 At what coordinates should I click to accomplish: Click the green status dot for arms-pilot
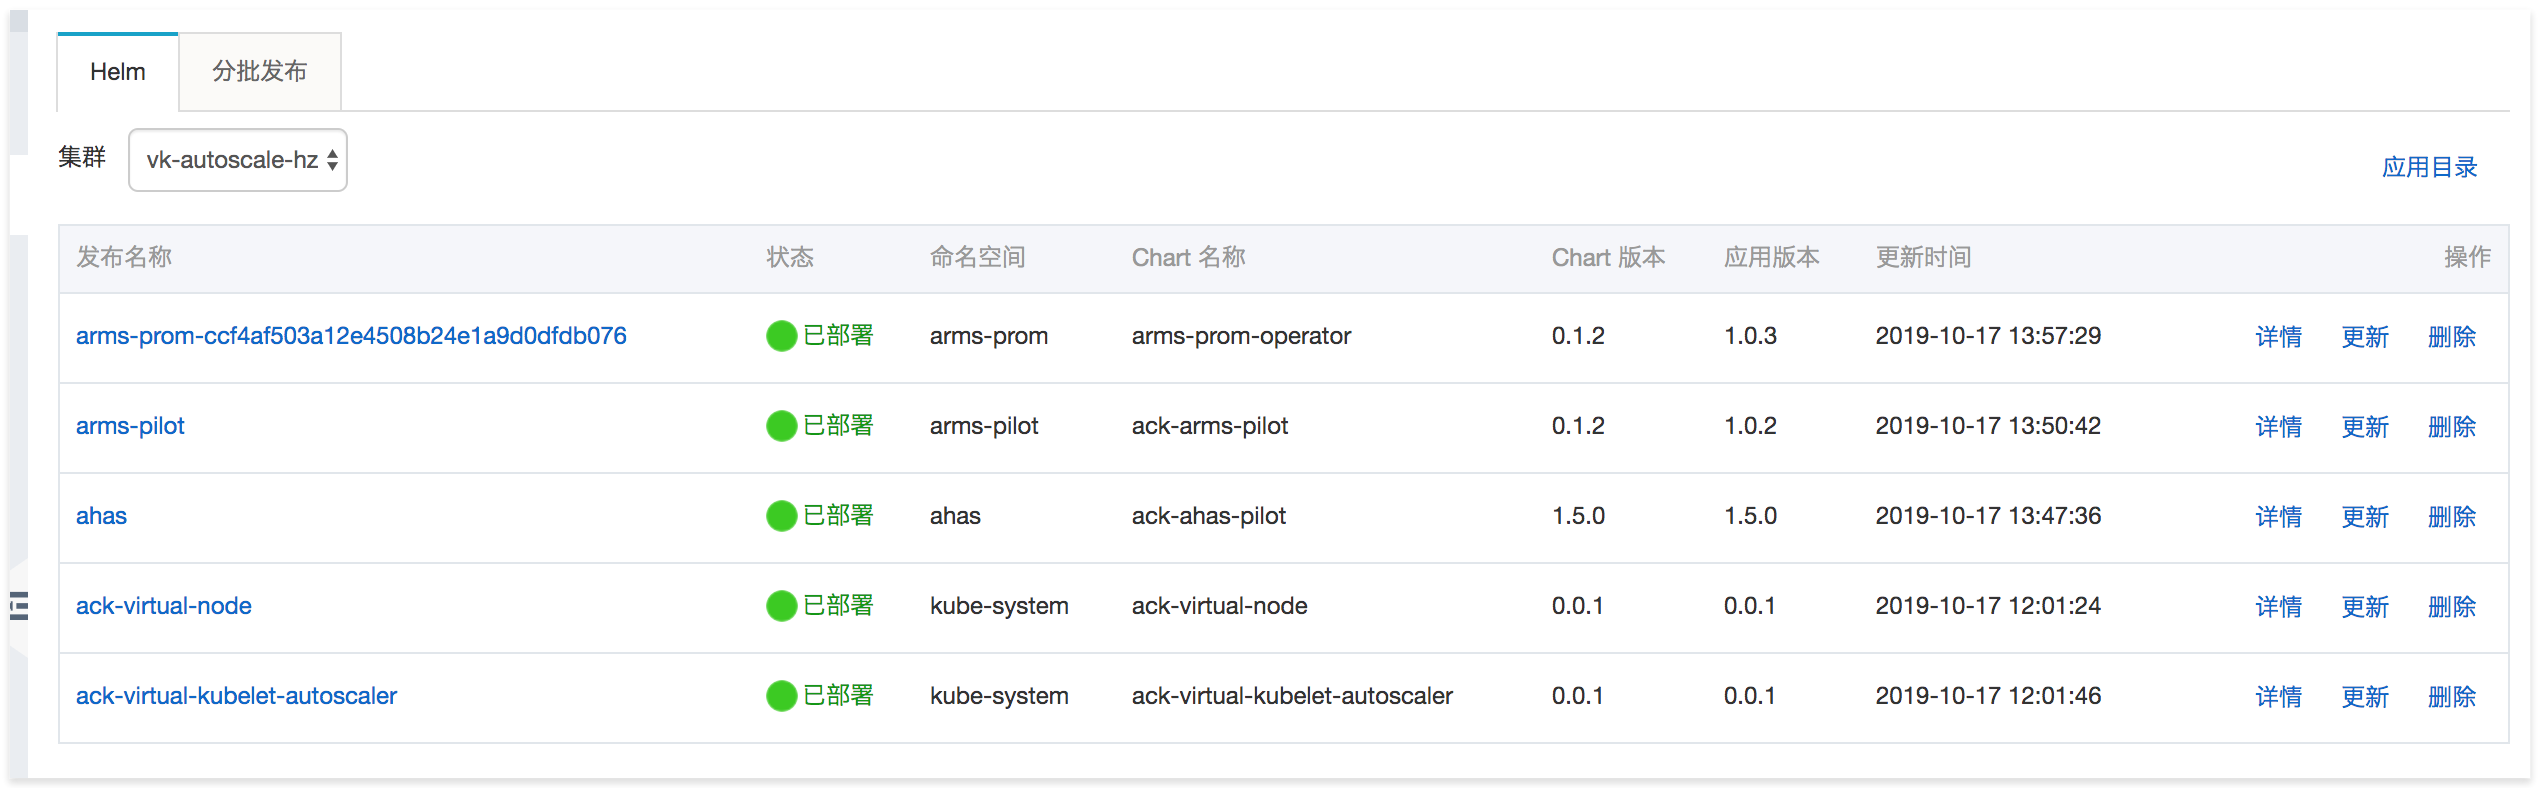[x=781, y=426]
